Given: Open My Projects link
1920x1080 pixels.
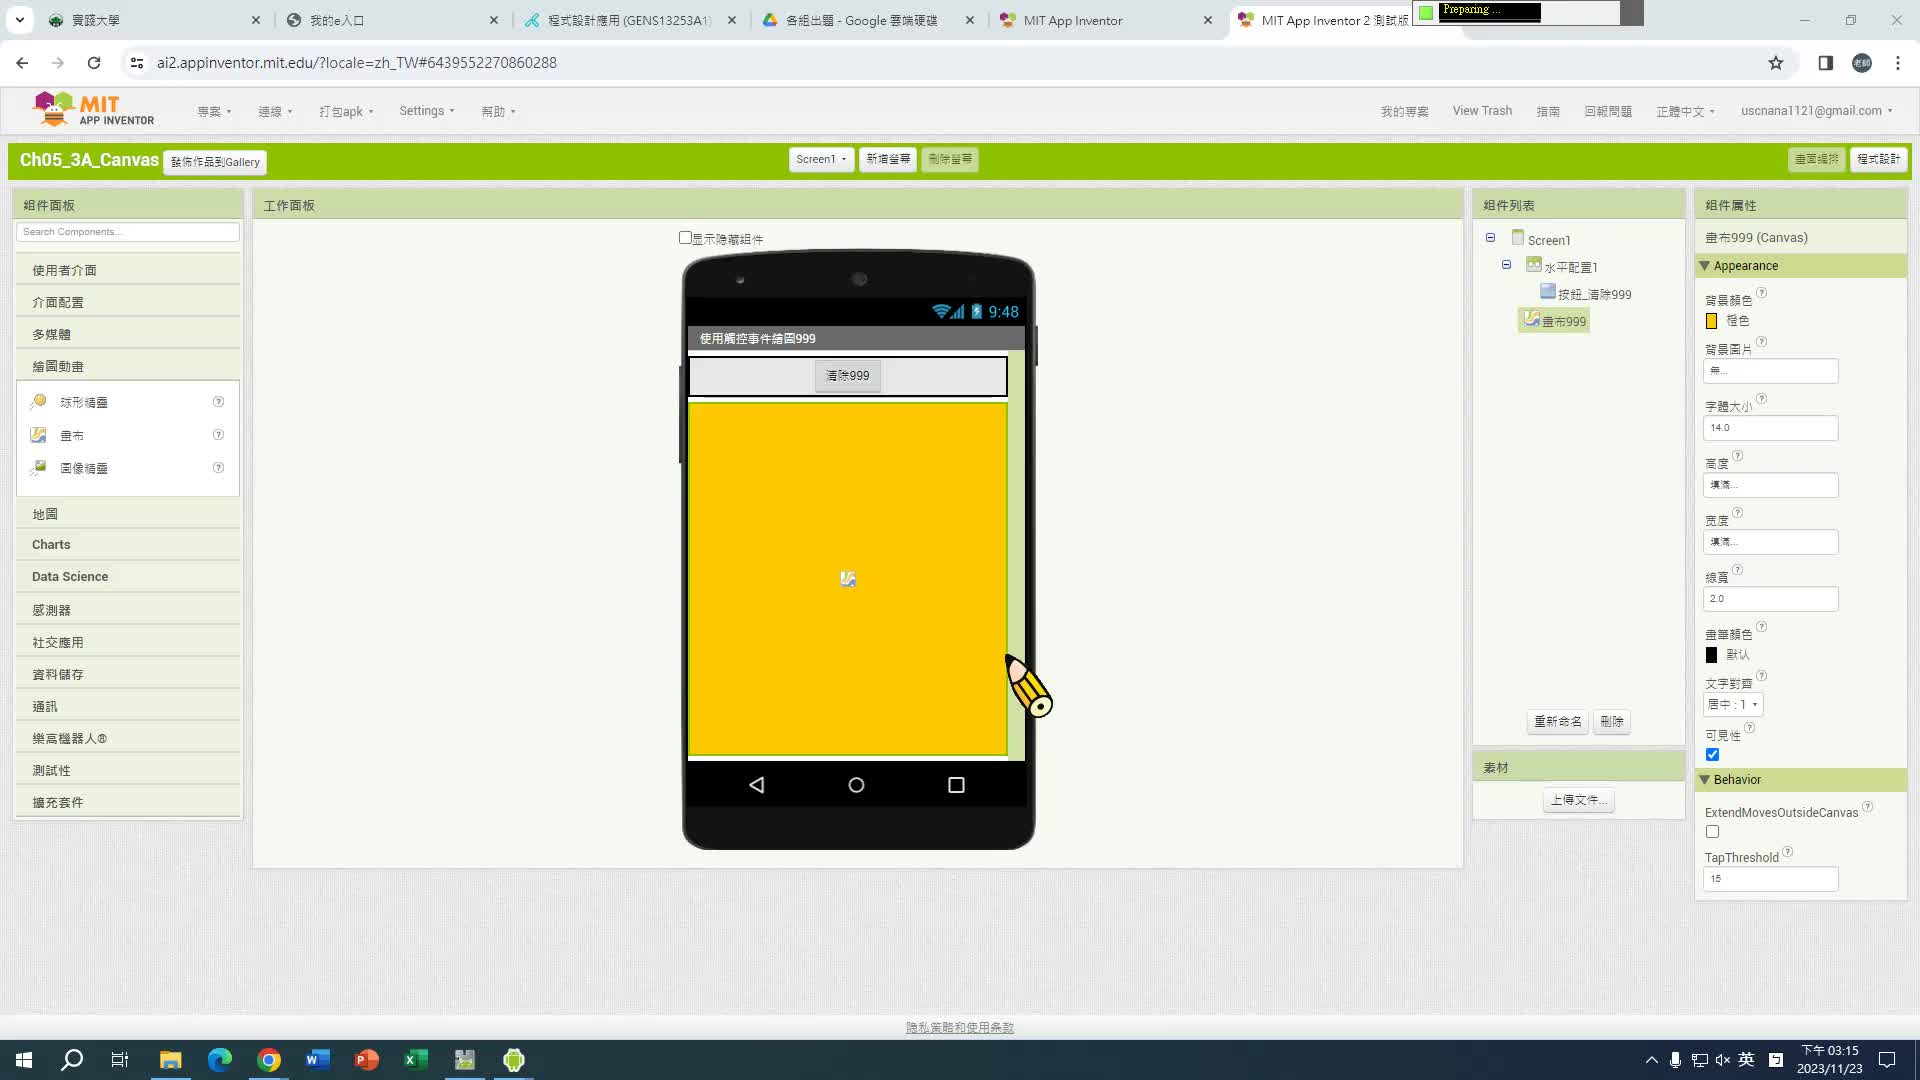Looking at the screenshot, I should coord(1404,112).
